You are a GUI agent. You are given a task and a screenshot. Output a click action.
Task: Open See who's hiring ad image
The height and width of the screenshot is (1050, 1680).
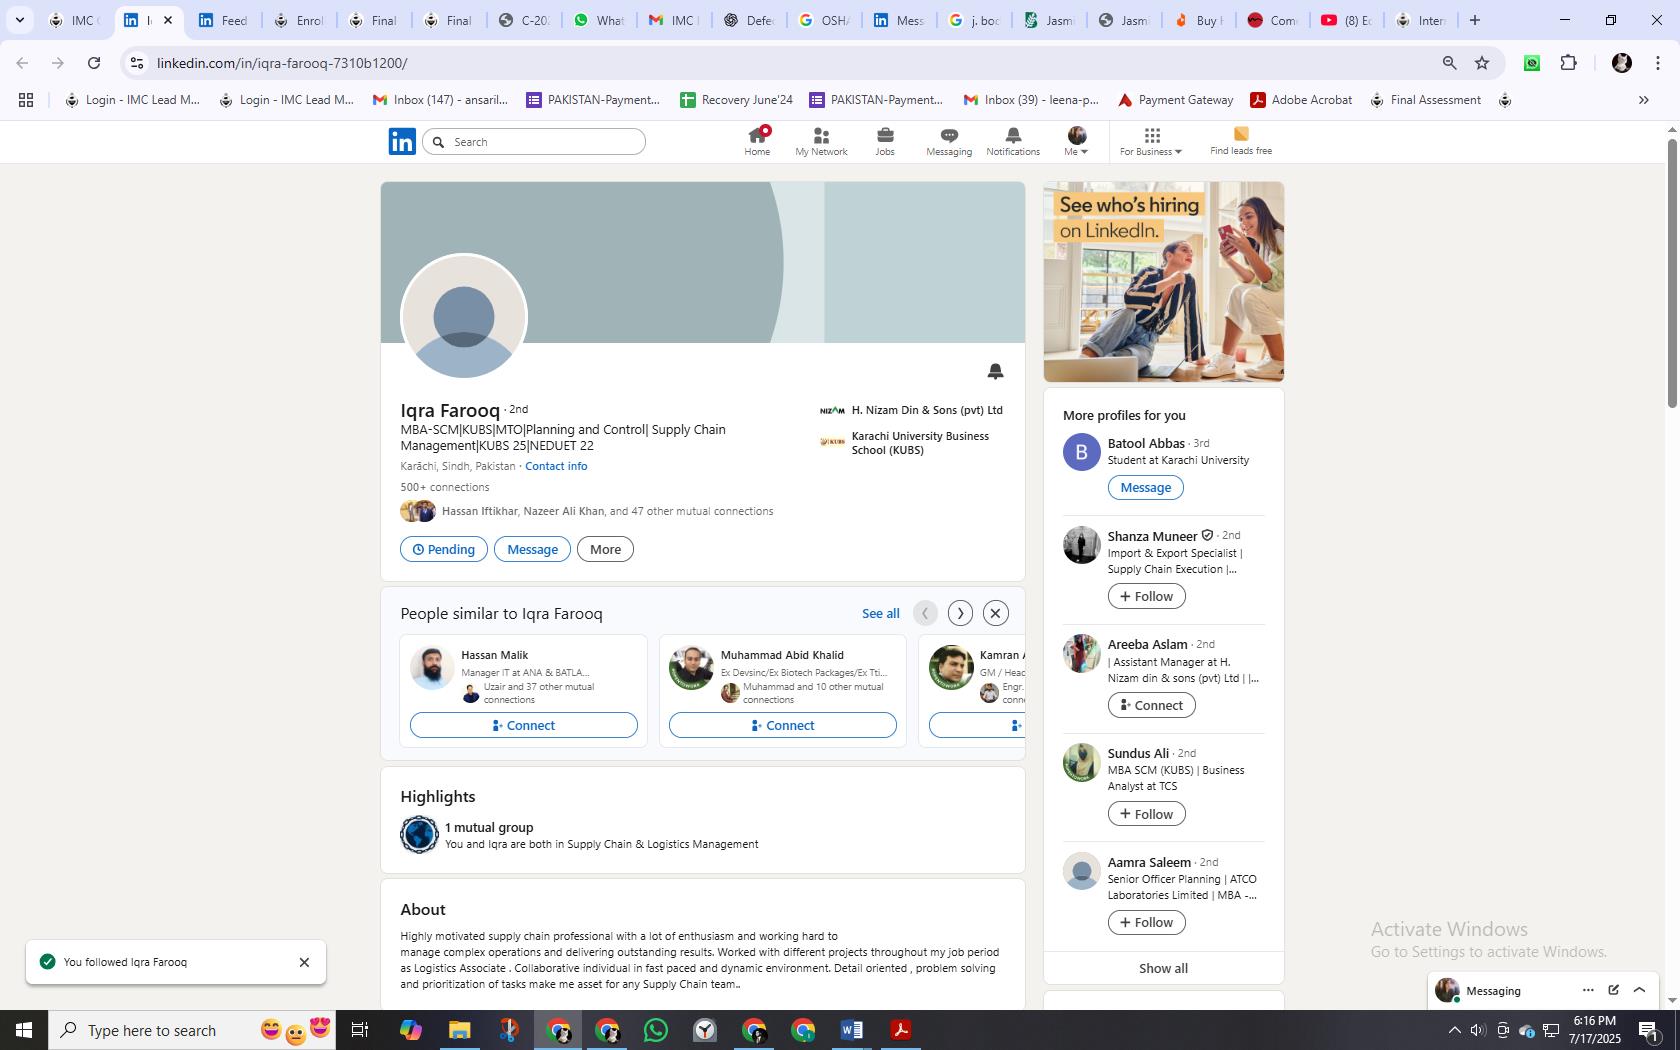1163,282
